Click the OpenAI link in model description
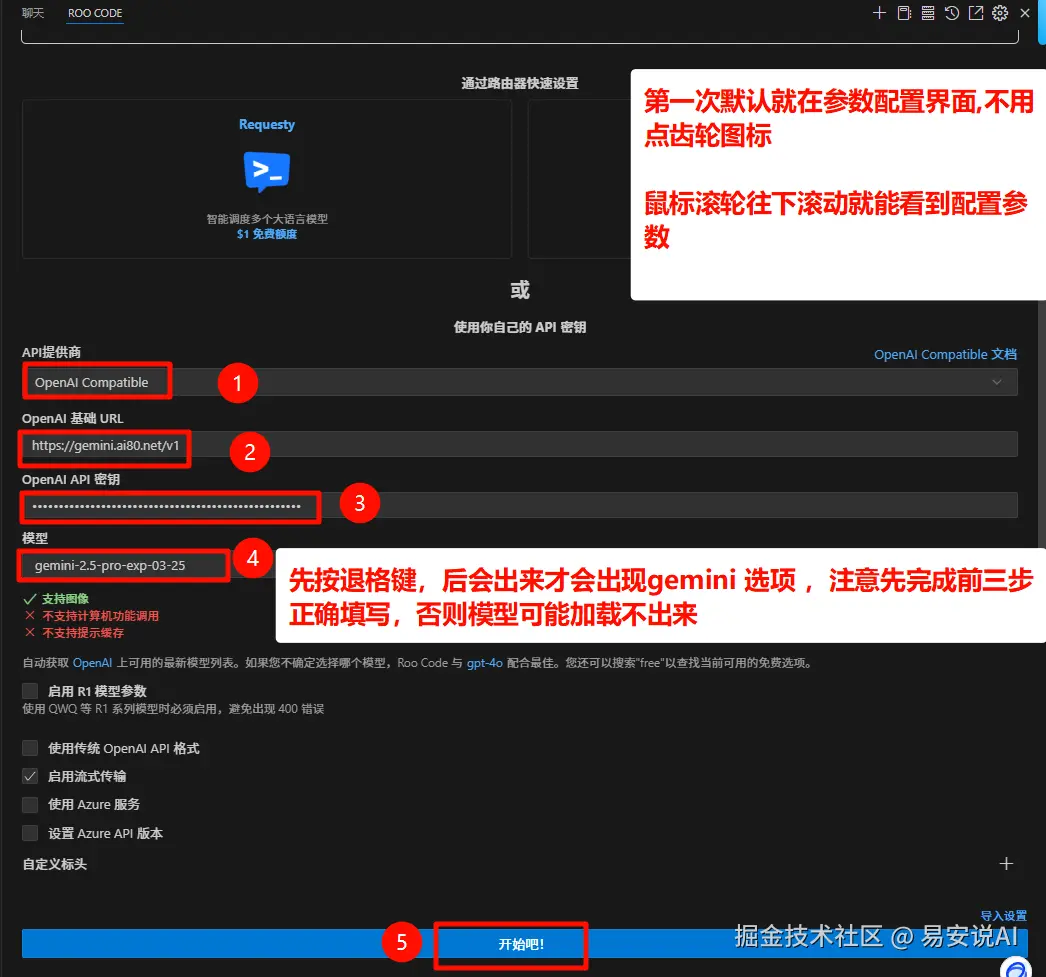Viewport: 1046px width, 977px height. 92,663
